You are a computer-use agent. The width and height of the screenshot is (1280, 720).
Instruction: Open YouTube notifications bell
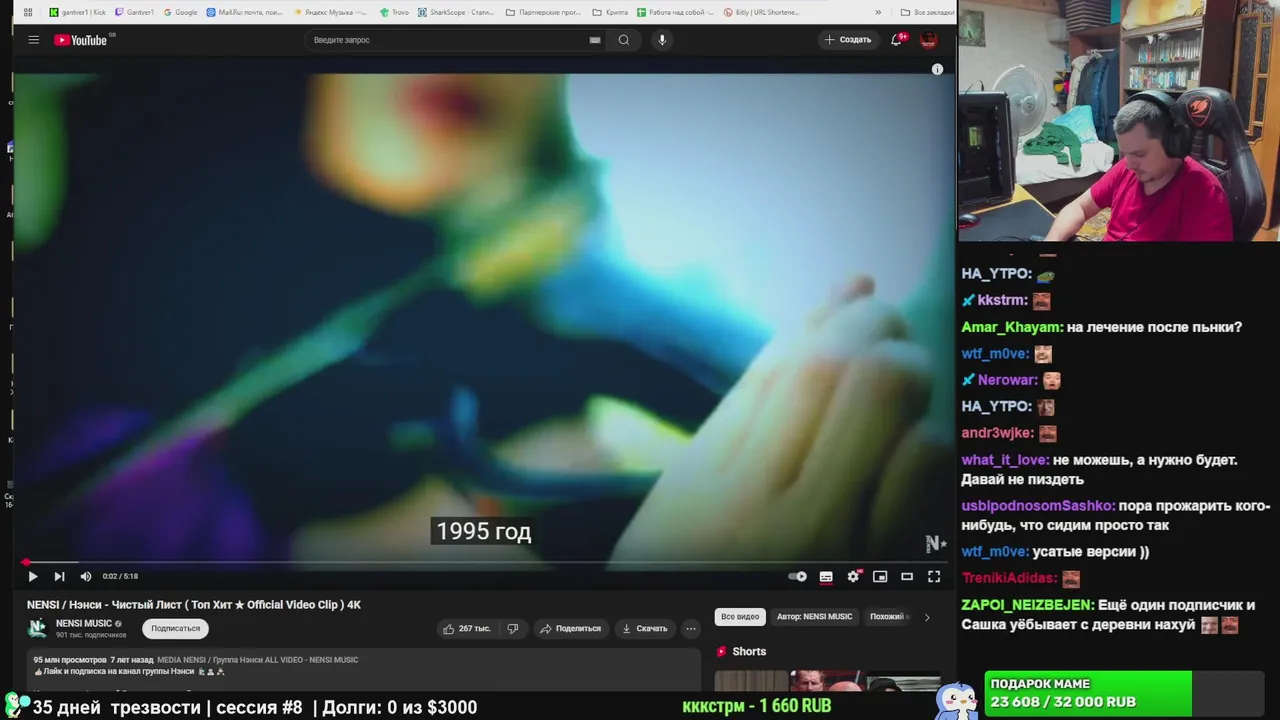point(897,40)
